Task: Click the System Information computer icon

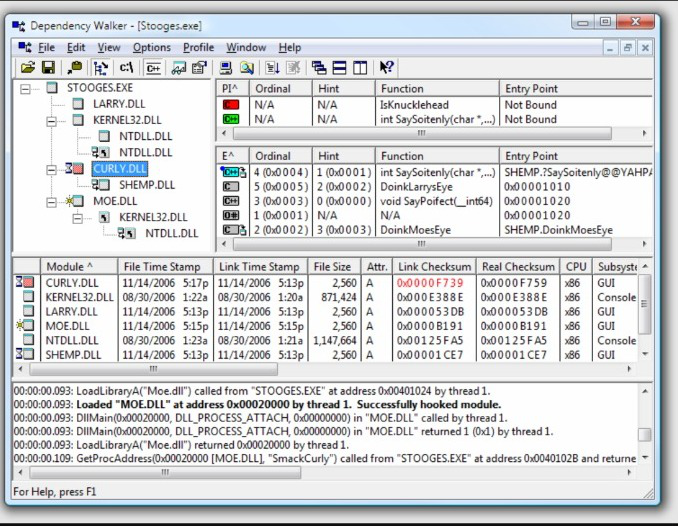Action: click(x=225, y=67)
